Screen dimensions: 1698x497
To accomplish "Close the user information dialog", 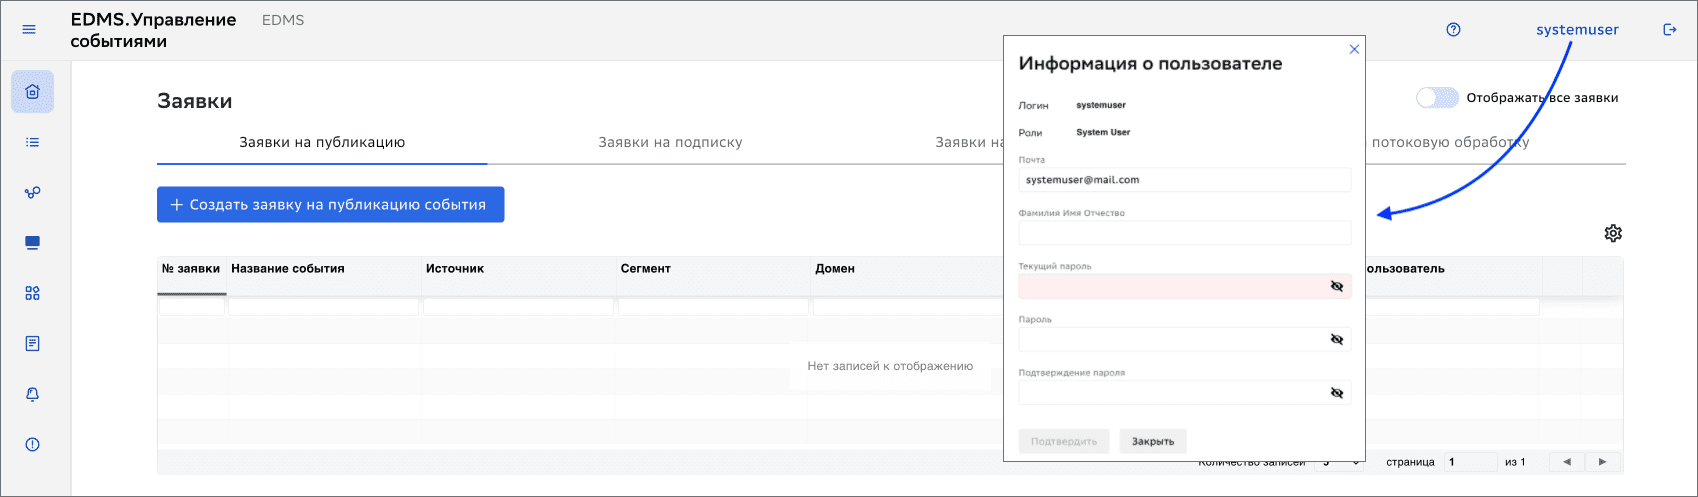I will (x=1354, y=49).
